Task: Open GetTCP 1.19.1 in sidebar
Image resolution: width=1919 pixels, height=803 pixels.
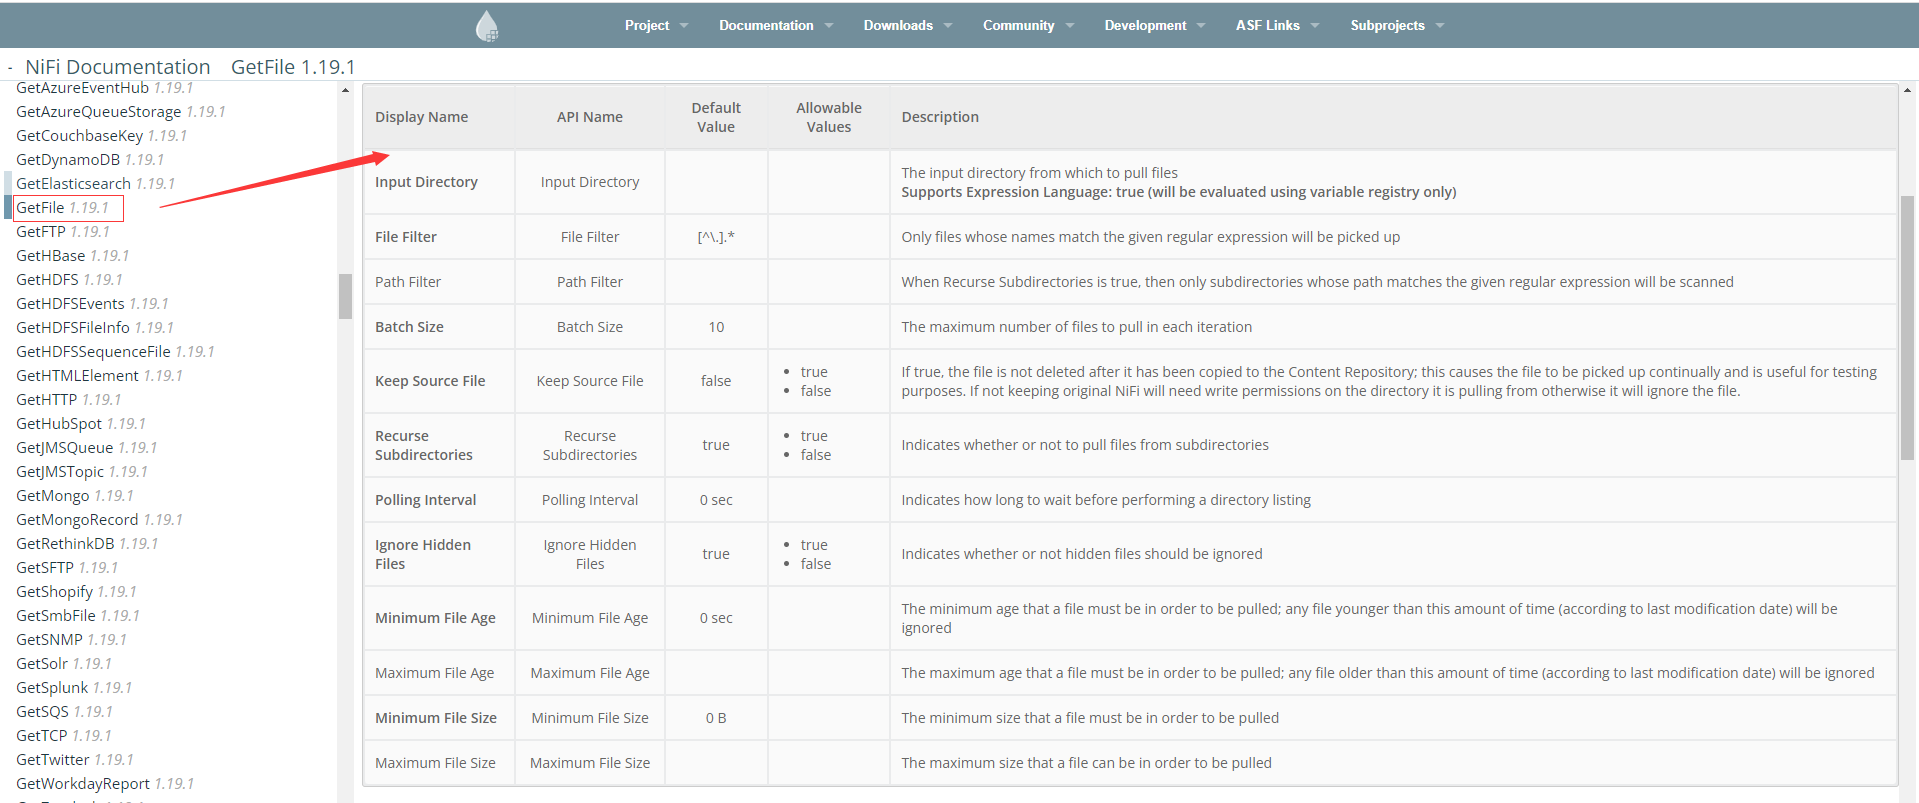Action: [64, 736]
